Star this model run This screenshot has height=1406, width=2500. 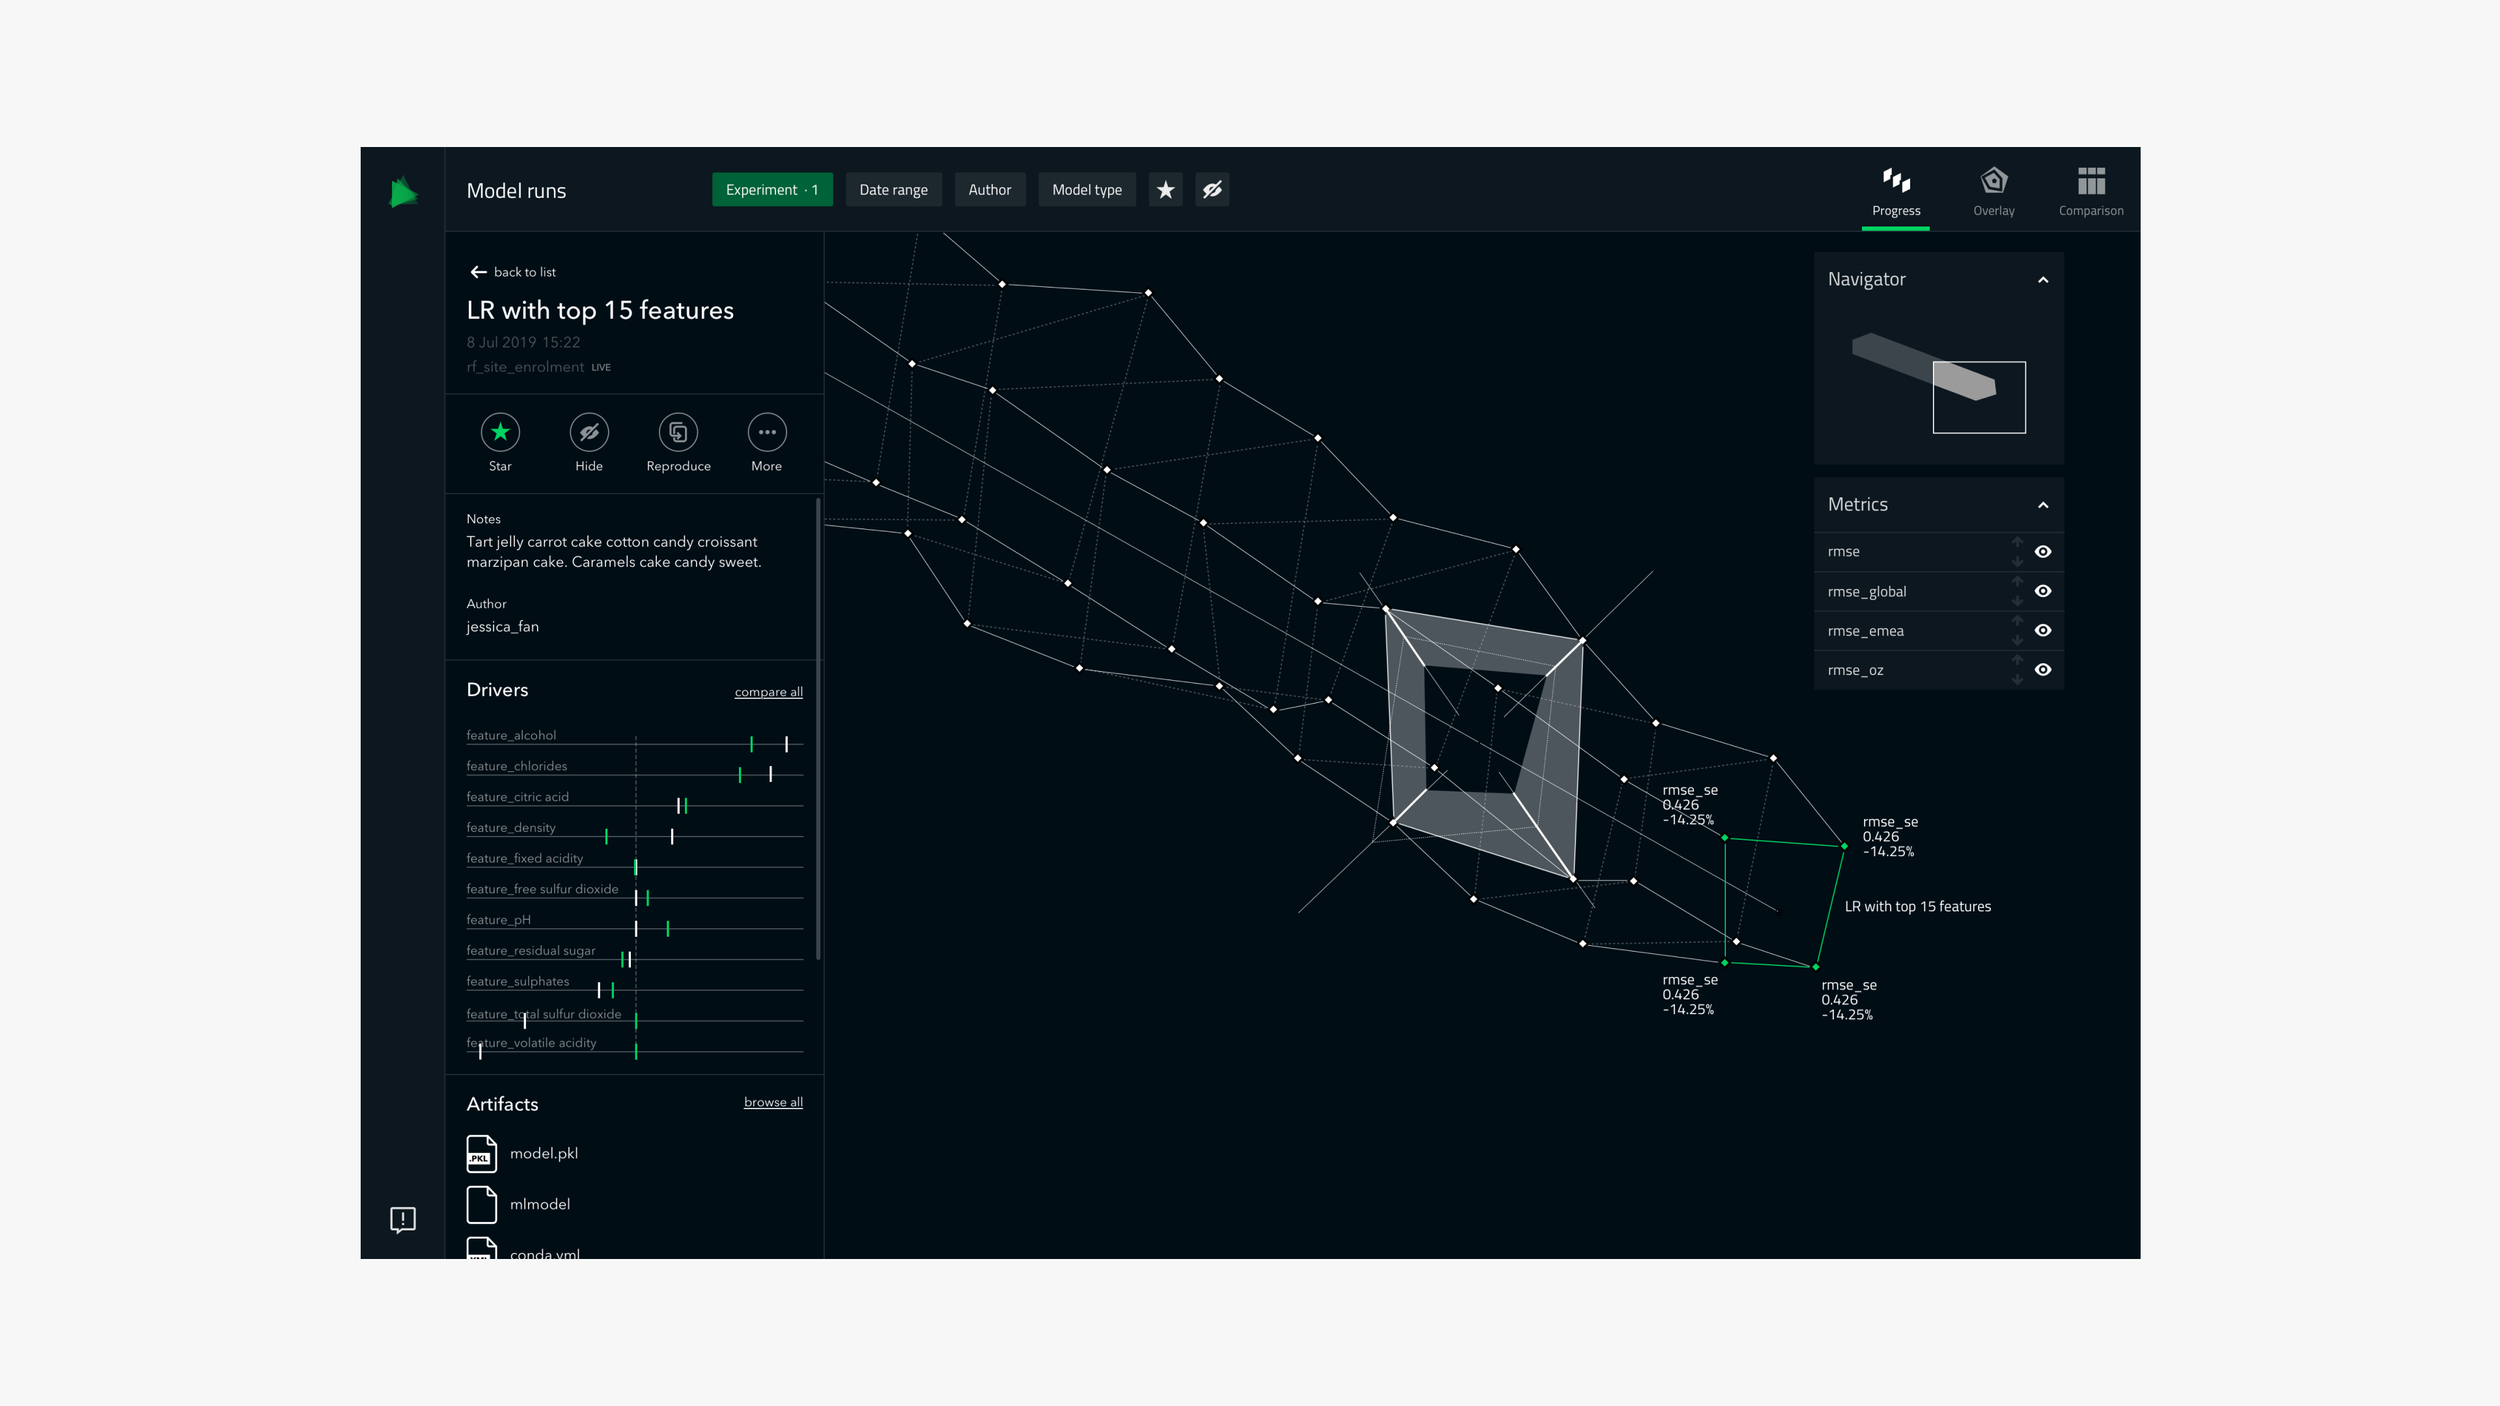500,432
